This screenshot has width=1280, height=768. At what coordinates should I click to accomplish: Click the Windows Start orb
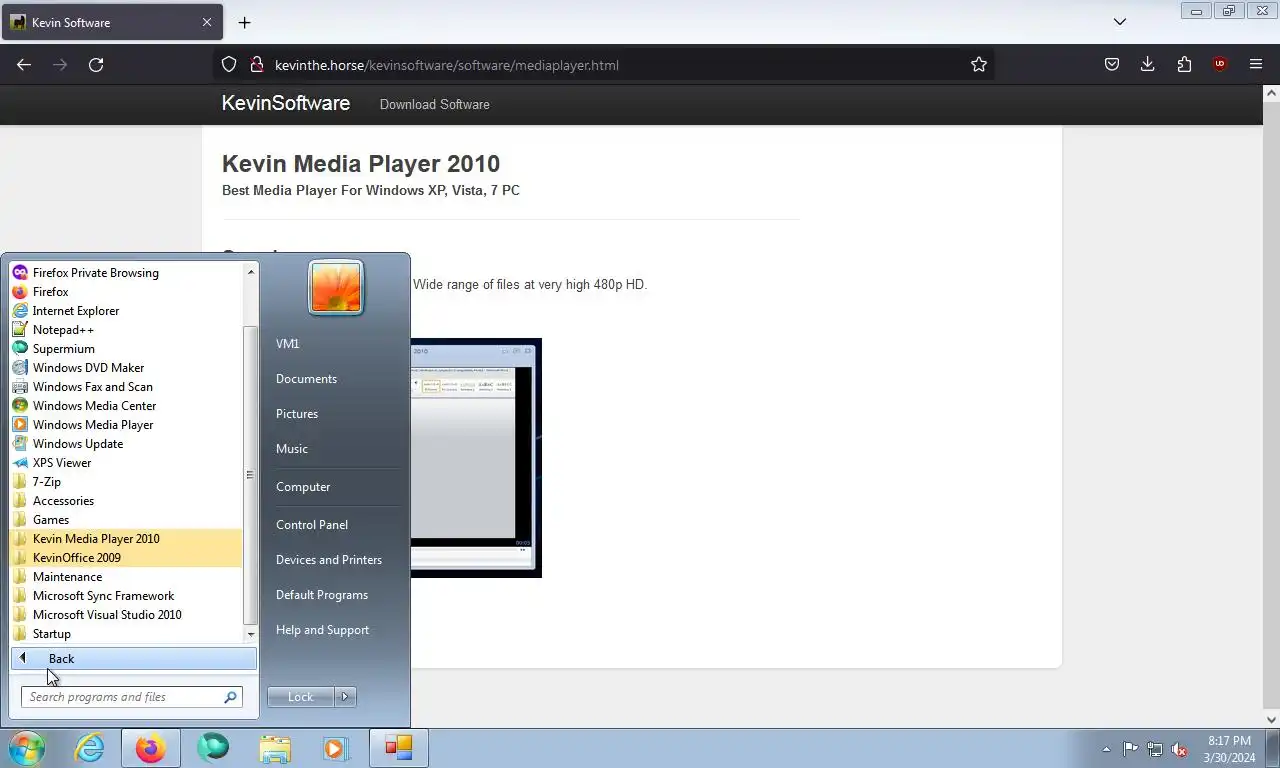click(x=27, y=748)
